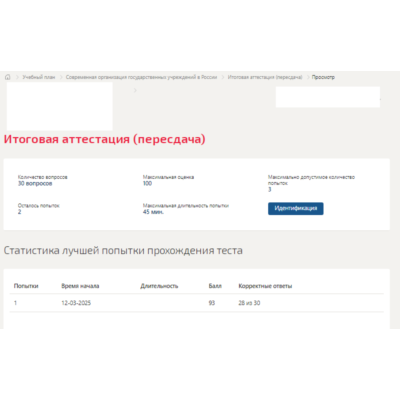
Task: Select the Просмотр breadcrumb item
Action: [x=323, y=77]
